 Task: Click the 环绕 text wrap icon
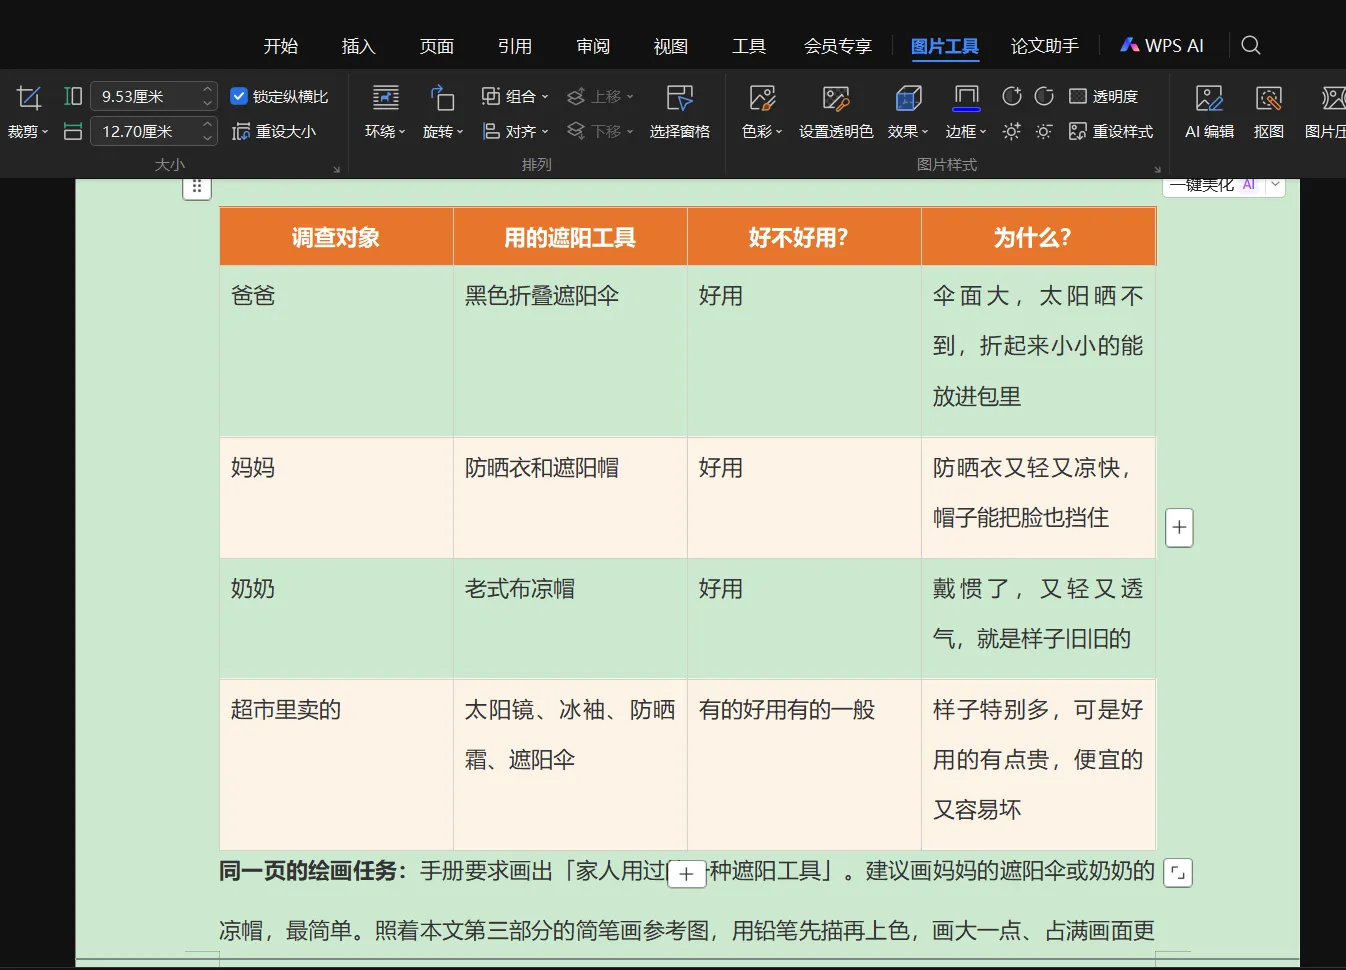(385, 97)
